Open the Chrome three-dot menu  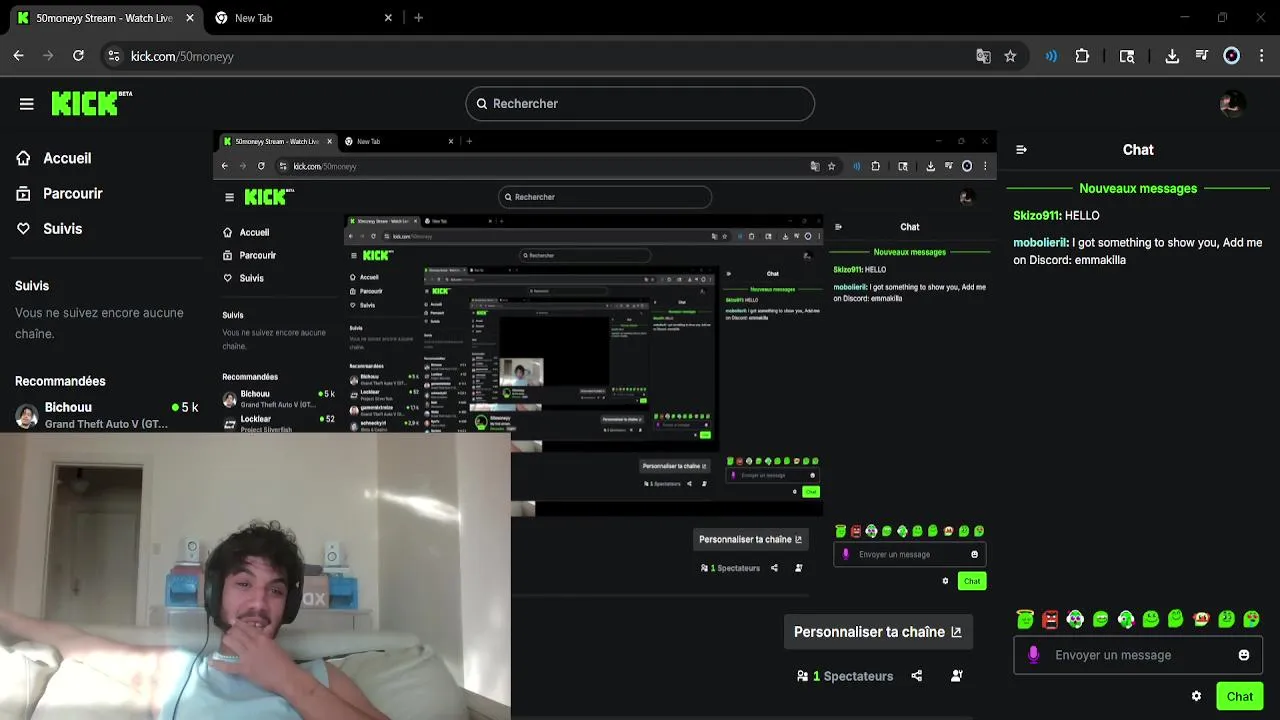point(1261,56)
